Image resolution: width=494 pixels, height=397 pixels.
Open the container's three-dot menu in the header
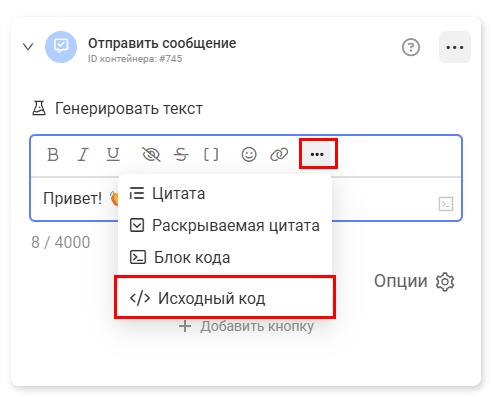pyautogui.click(x=455, y=47)
